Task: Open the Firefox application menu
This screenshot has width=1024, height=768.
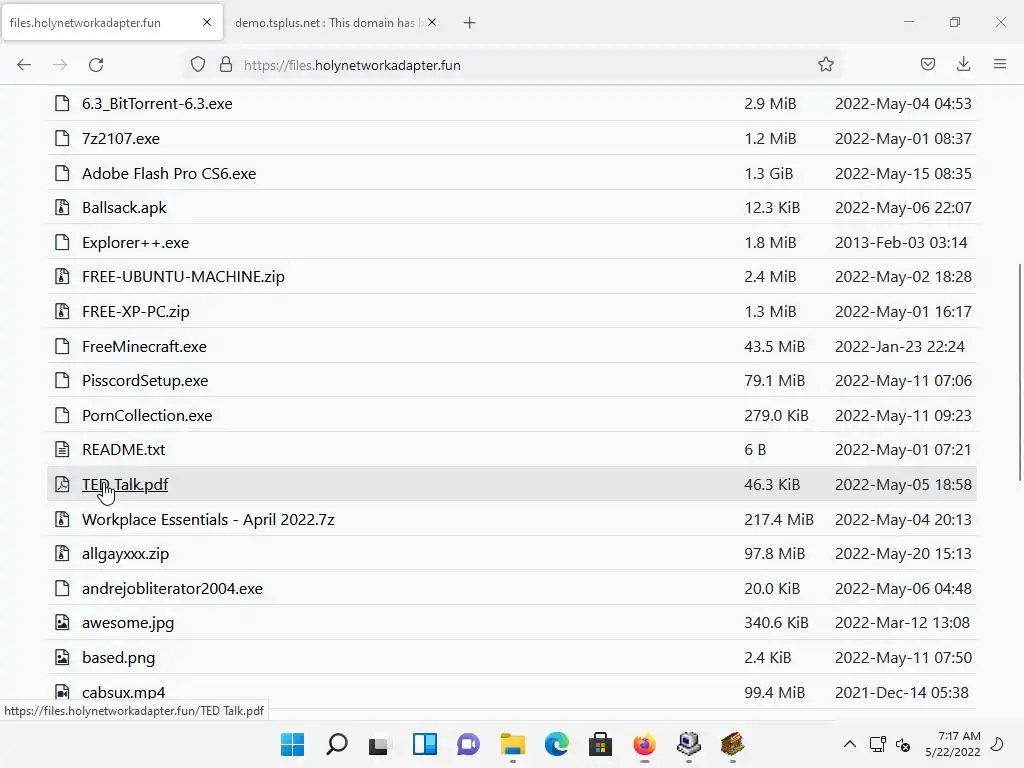Action: coord(1000,65)
